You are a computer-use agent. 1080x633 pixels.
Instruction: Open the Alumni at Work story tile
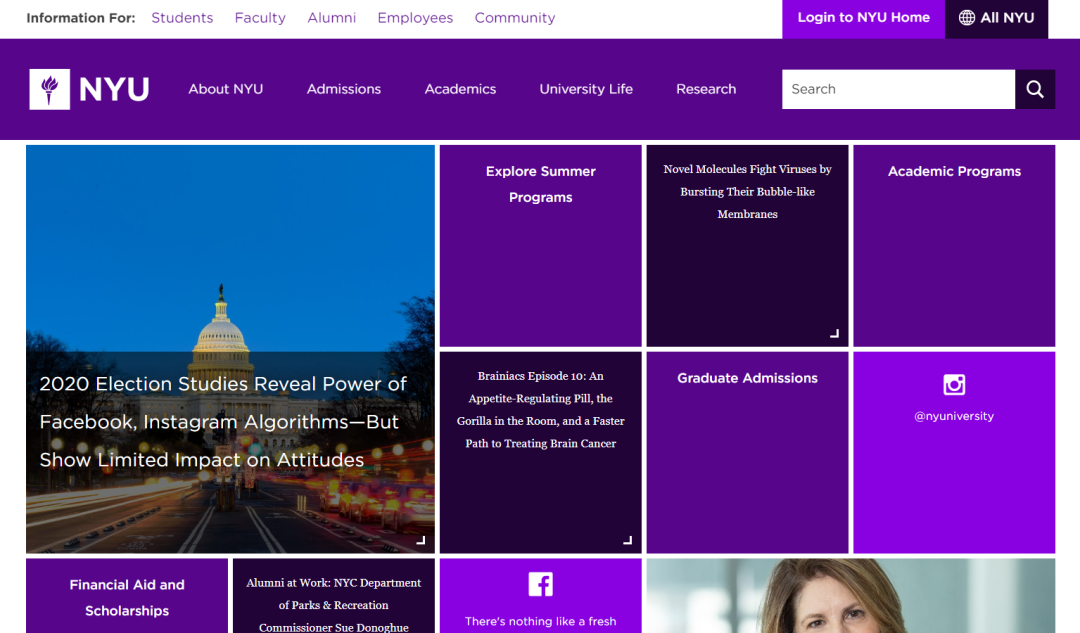click(334, 596)
